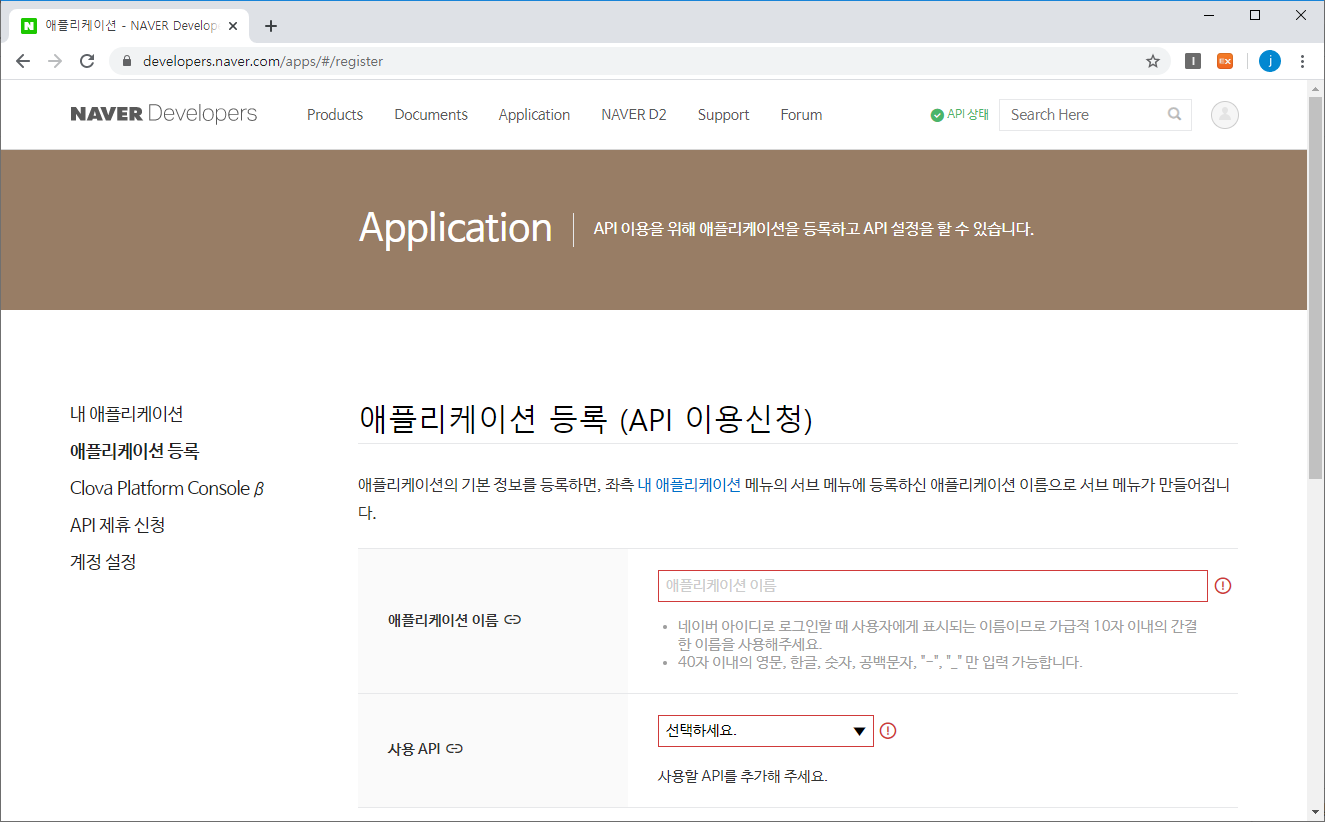The width and height of the screenshot is (1325, 822).
Task: Open the NAVER D2 menu
Action: coord(634,115)
